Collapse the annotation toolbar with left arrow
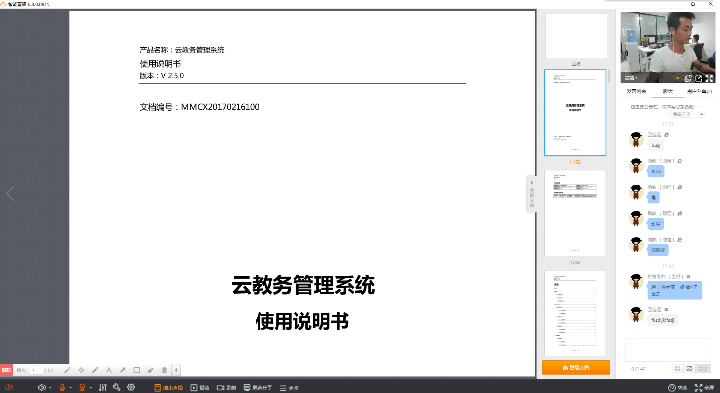The height and width of the screenshot is (393, 720). (176, 370)
